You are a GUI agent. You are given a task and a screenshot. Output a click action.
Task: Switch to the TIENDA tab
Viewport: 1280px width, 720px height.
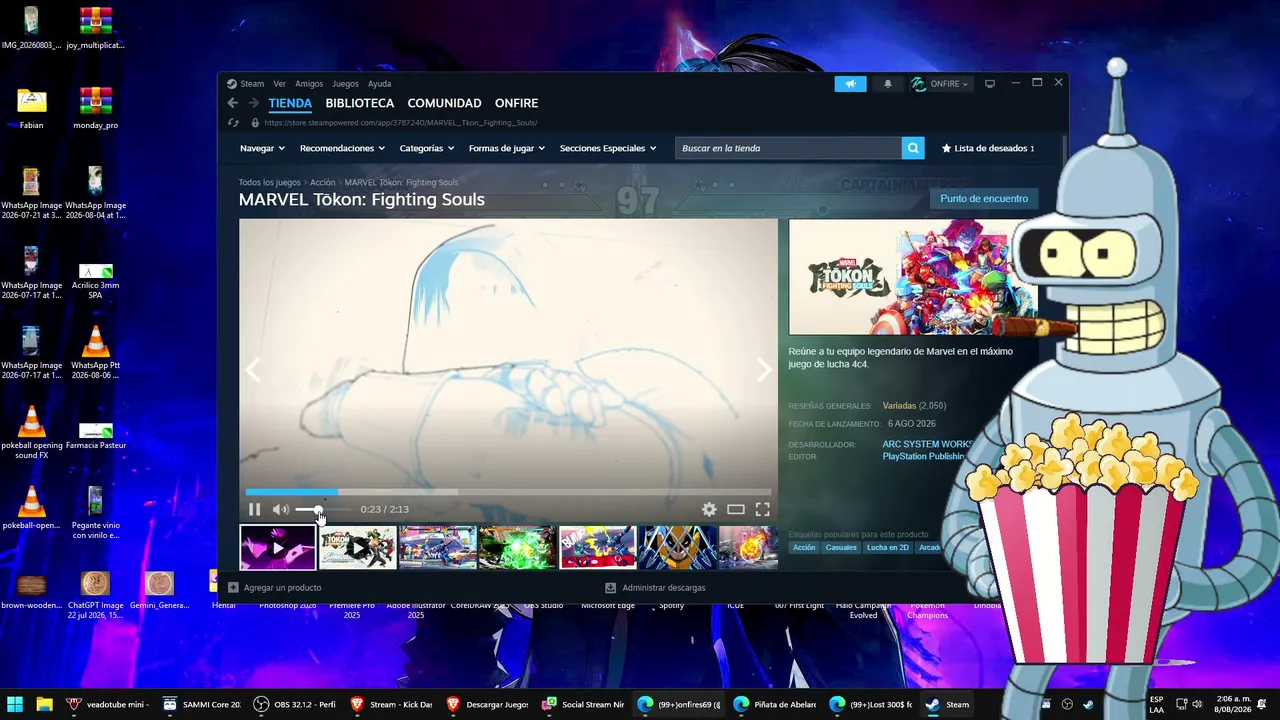(290, 103)
